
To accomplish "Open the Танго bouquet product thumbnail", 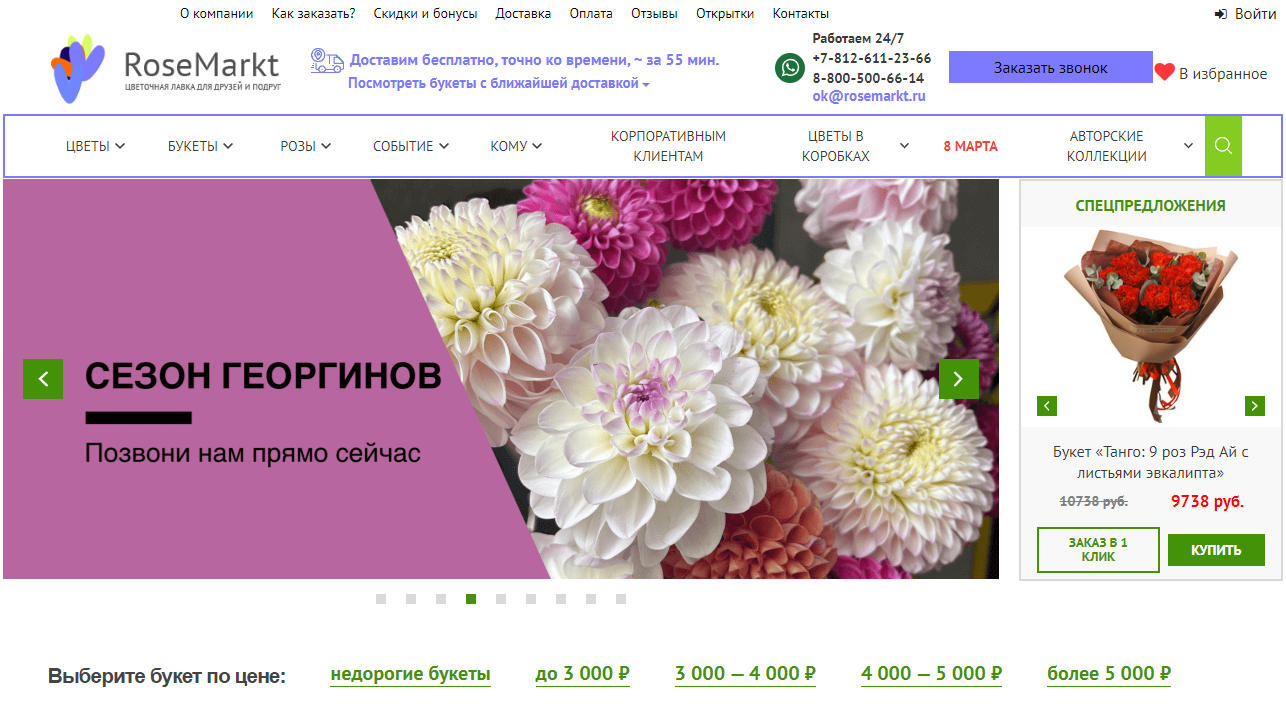I will coord(1150,325).
